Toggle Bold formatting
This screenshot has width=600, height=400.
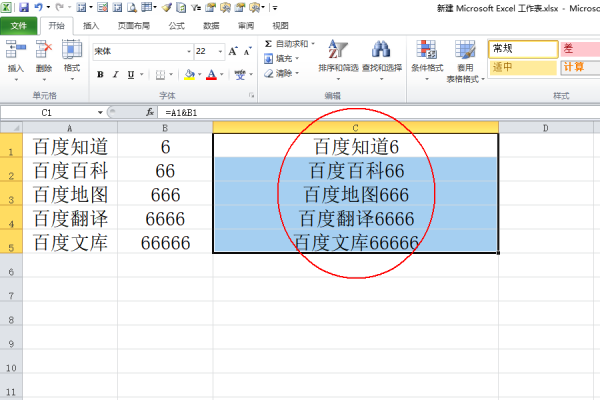tap(100, 75)
